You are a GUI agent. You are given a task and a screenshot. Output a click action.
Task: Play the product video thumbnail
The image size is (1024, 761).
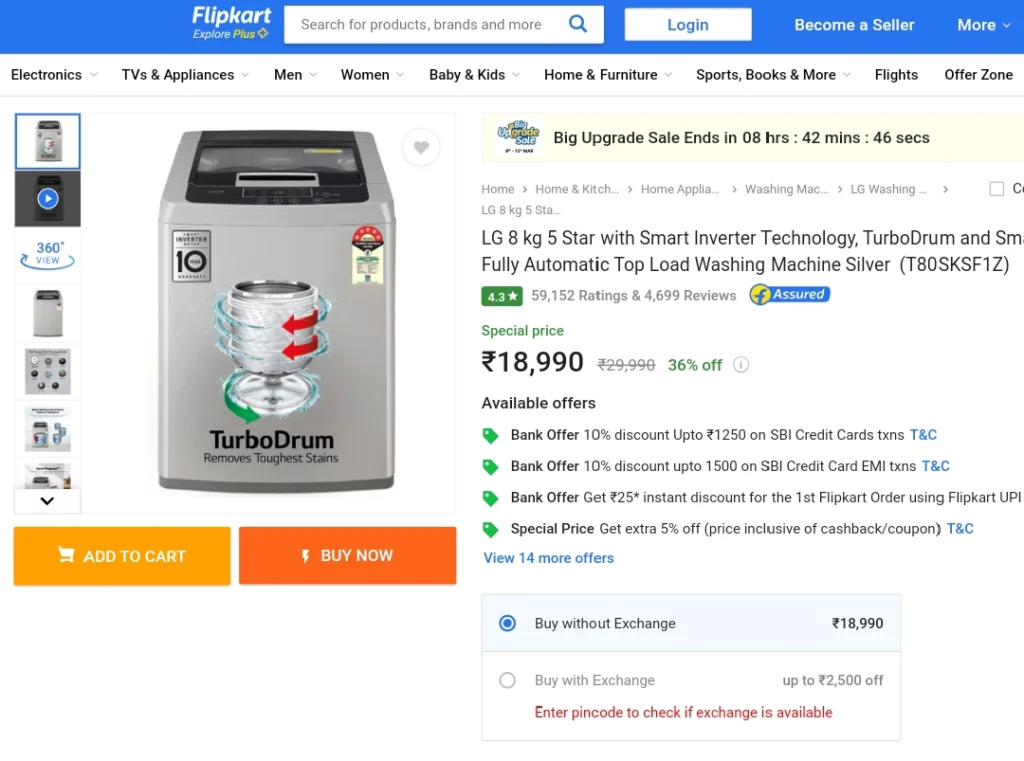48,199
